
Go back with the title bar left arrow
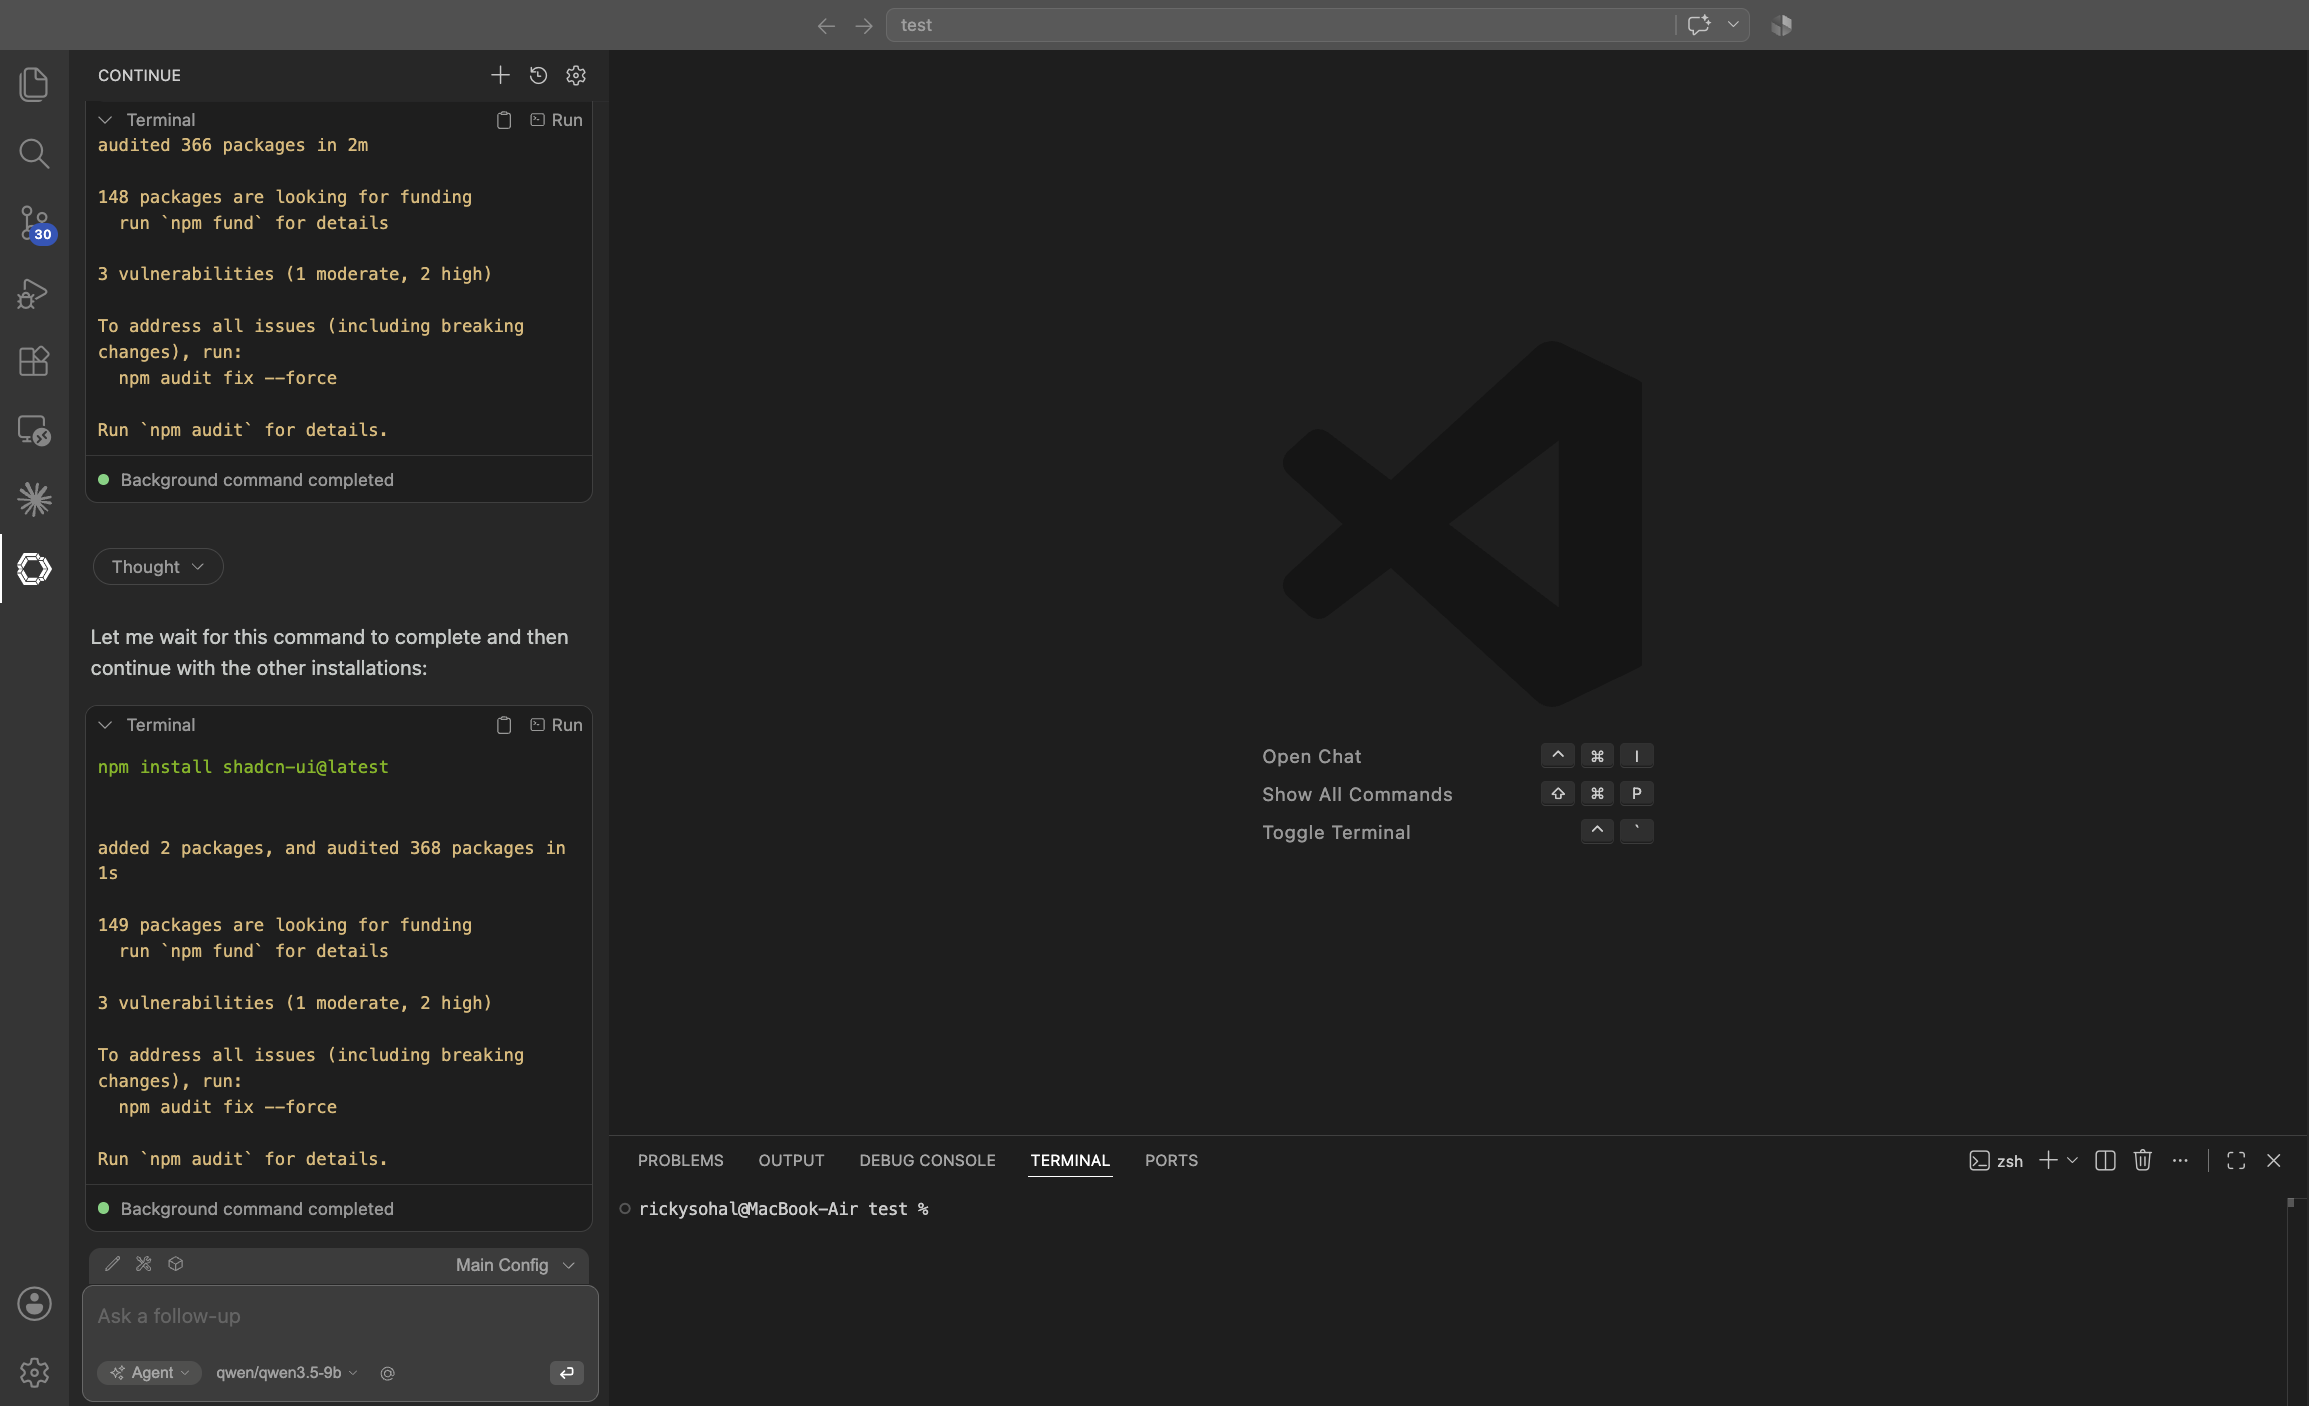826,26
